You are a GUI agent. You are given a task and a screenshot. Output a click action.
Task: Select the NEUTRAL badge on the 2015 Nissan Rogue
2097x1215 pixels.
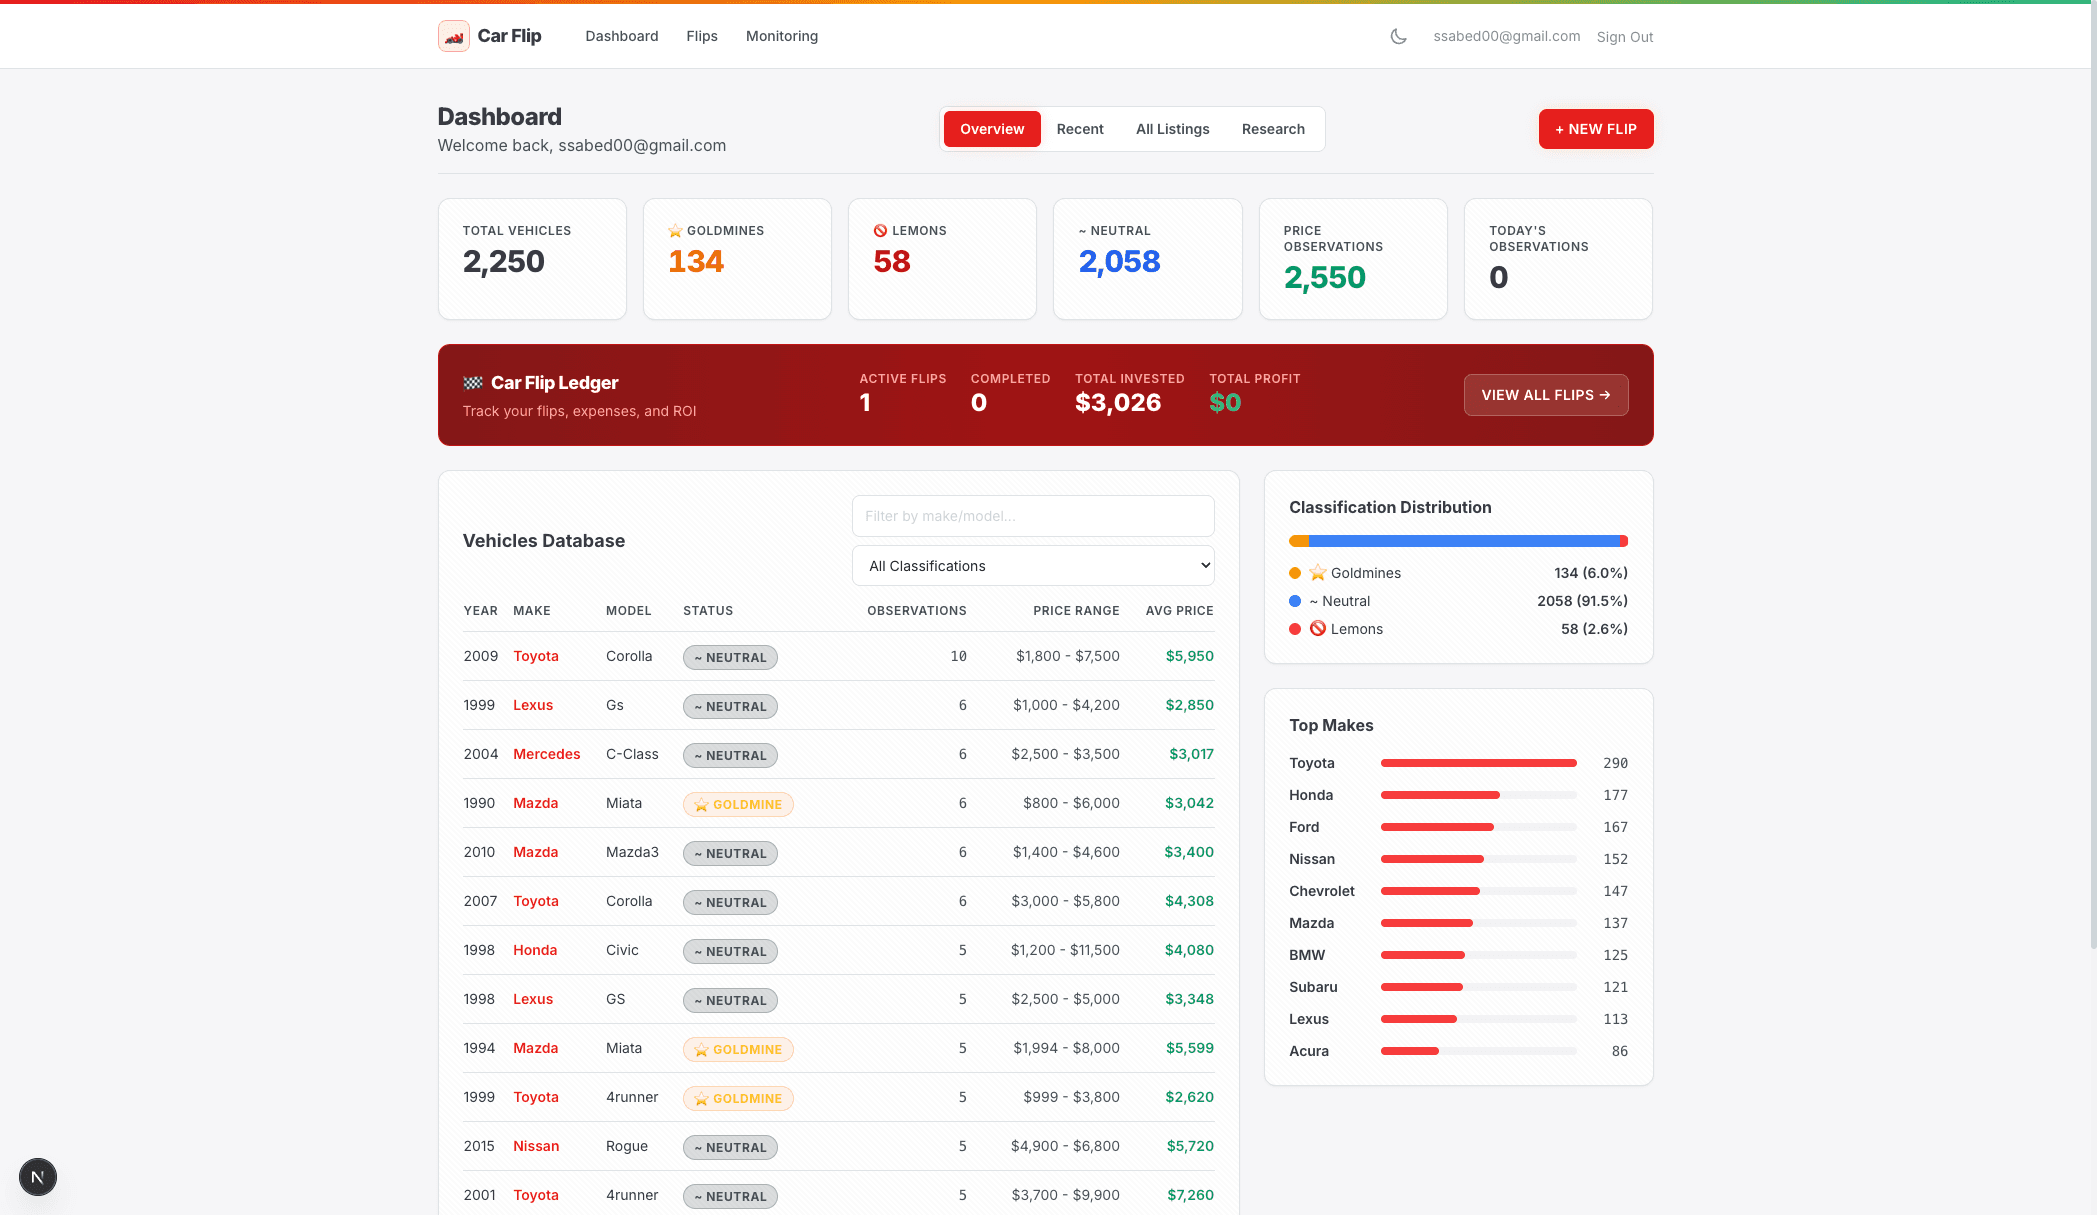[730, 1147]
